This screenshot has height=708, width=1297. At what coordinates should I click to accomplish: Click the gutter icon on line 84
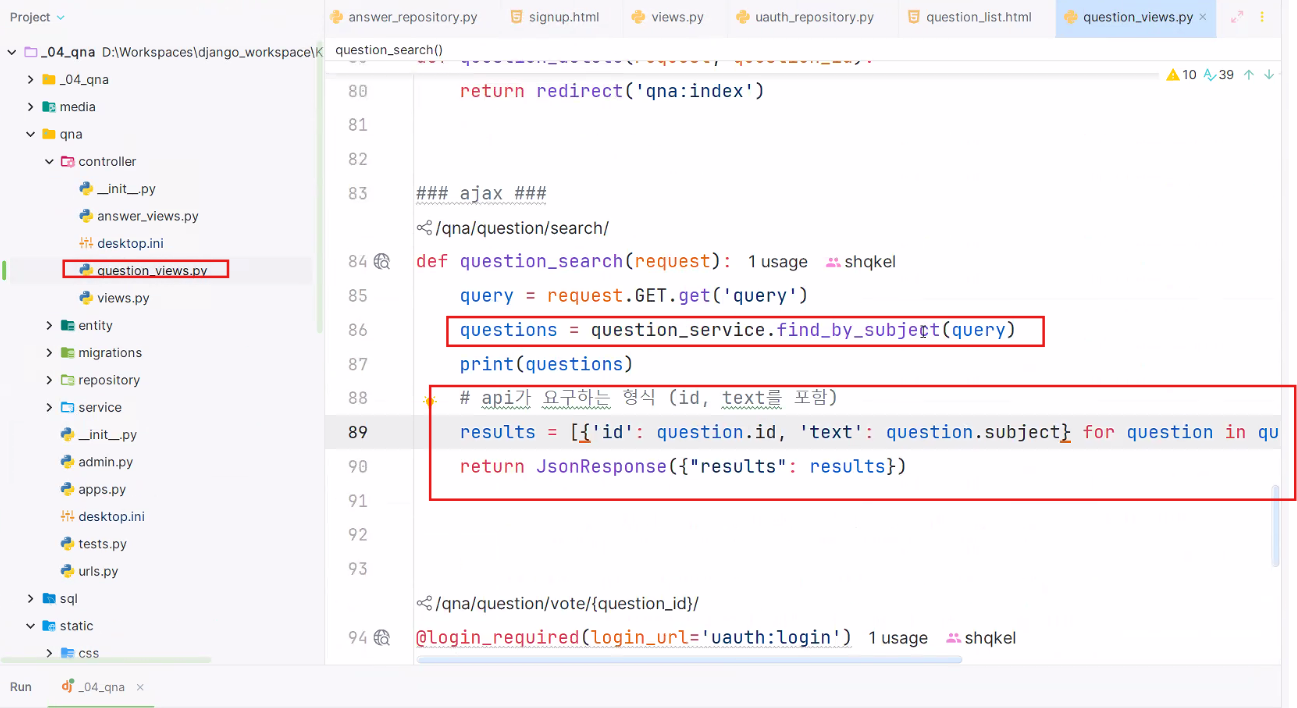(x=382, y=262)
